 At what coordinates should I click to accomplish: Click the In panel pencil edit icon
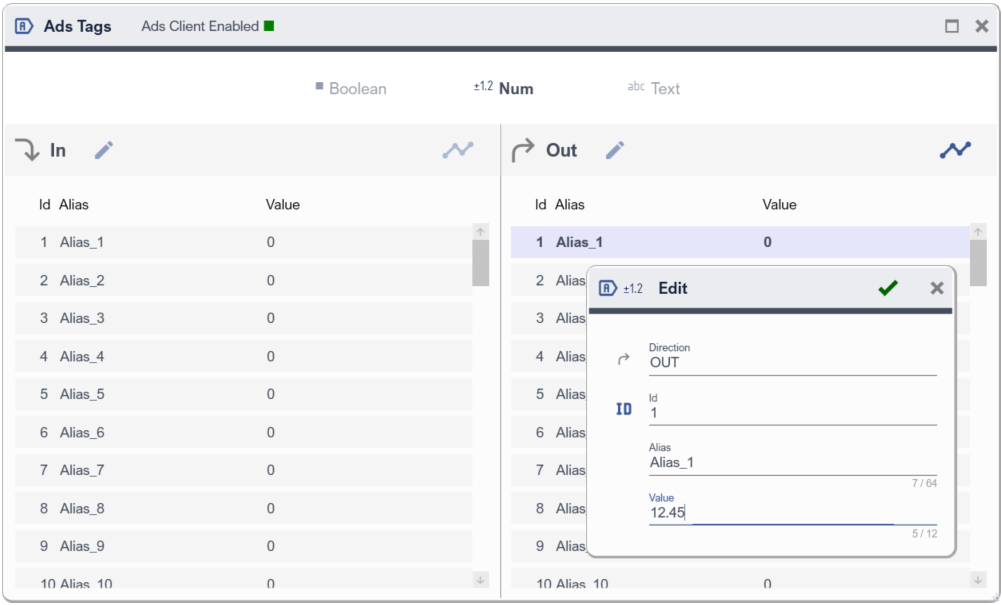(x=104, y=150)
